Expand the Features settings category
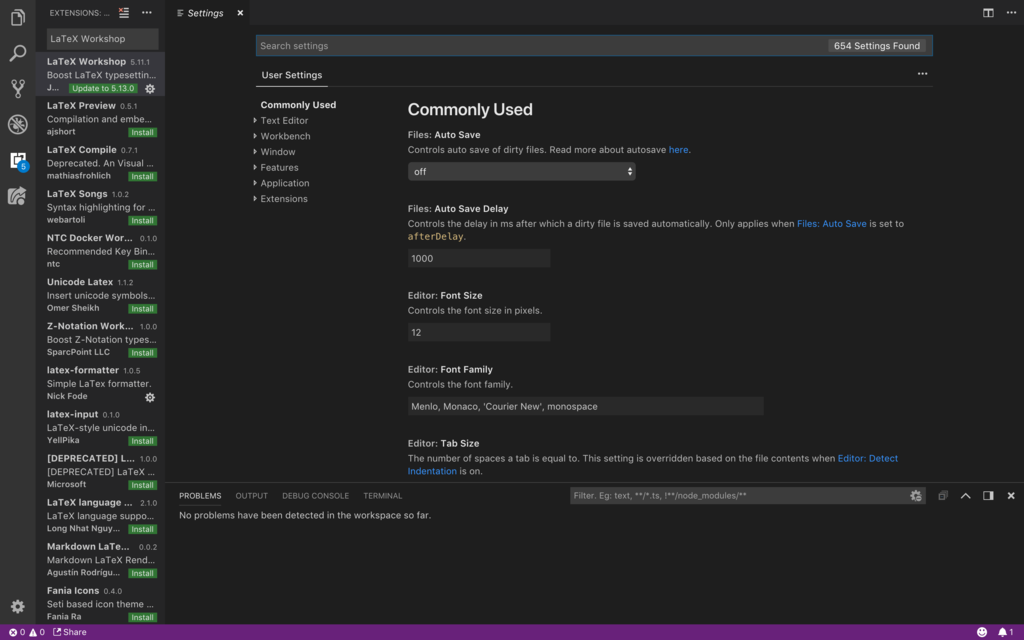This screenshot has height=640, width=1024. tap(279, 167)
